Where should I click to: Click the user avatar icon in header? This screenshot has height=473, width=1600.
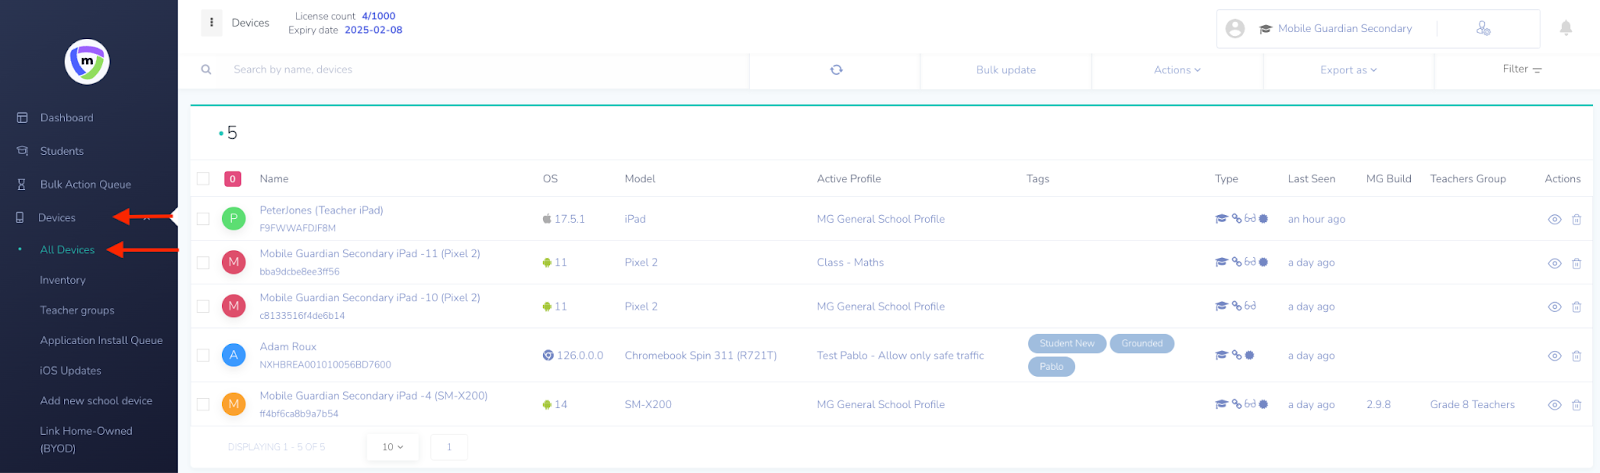click(1235, 29)
